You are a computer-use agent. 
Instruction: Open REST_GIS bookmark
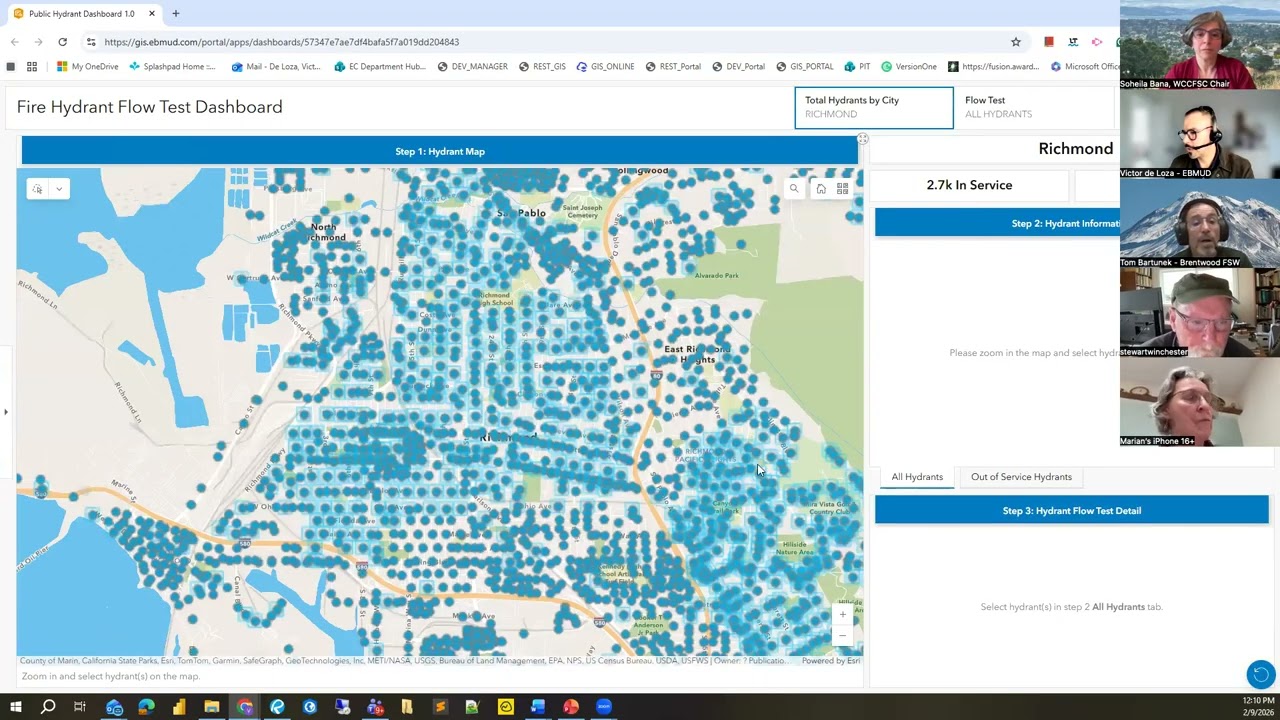542,67
